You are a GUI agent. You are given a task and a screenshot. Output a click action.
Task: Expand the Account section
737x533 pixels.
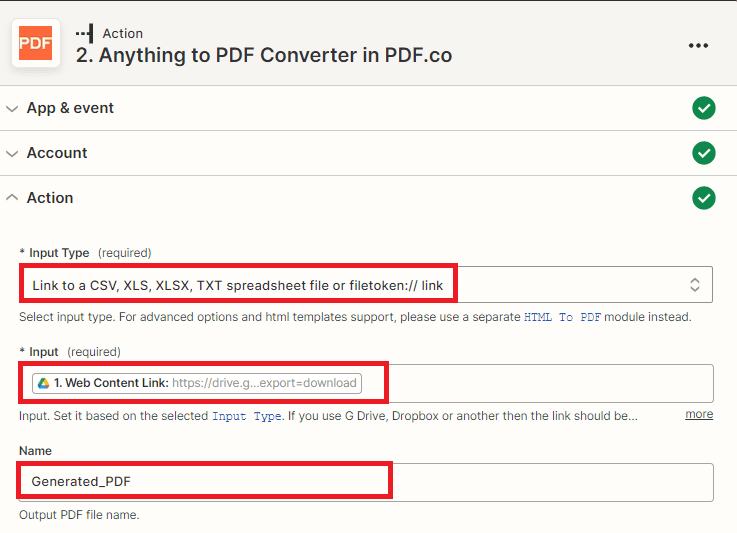click(x=12, y=153)
